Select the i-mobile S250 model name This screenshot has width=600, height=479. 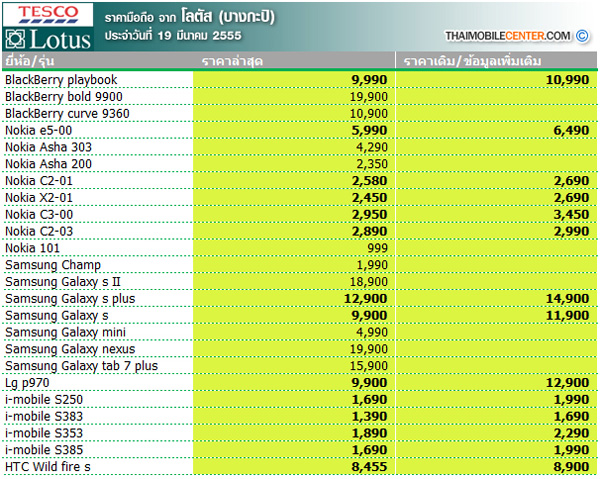[44, 400]
